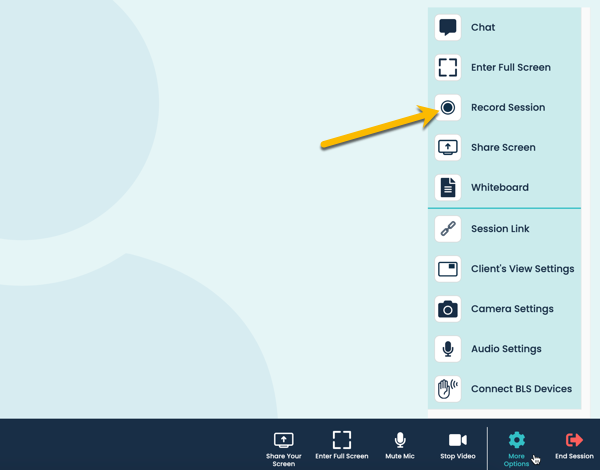
Task: Open the Chat speech bubble icon
Action: tap(448, 27)
